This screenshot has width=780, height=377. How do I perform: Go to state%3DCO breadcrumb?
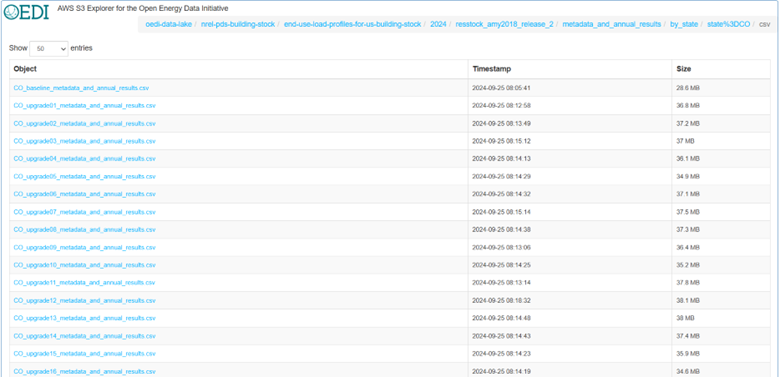tap(728, 24)
